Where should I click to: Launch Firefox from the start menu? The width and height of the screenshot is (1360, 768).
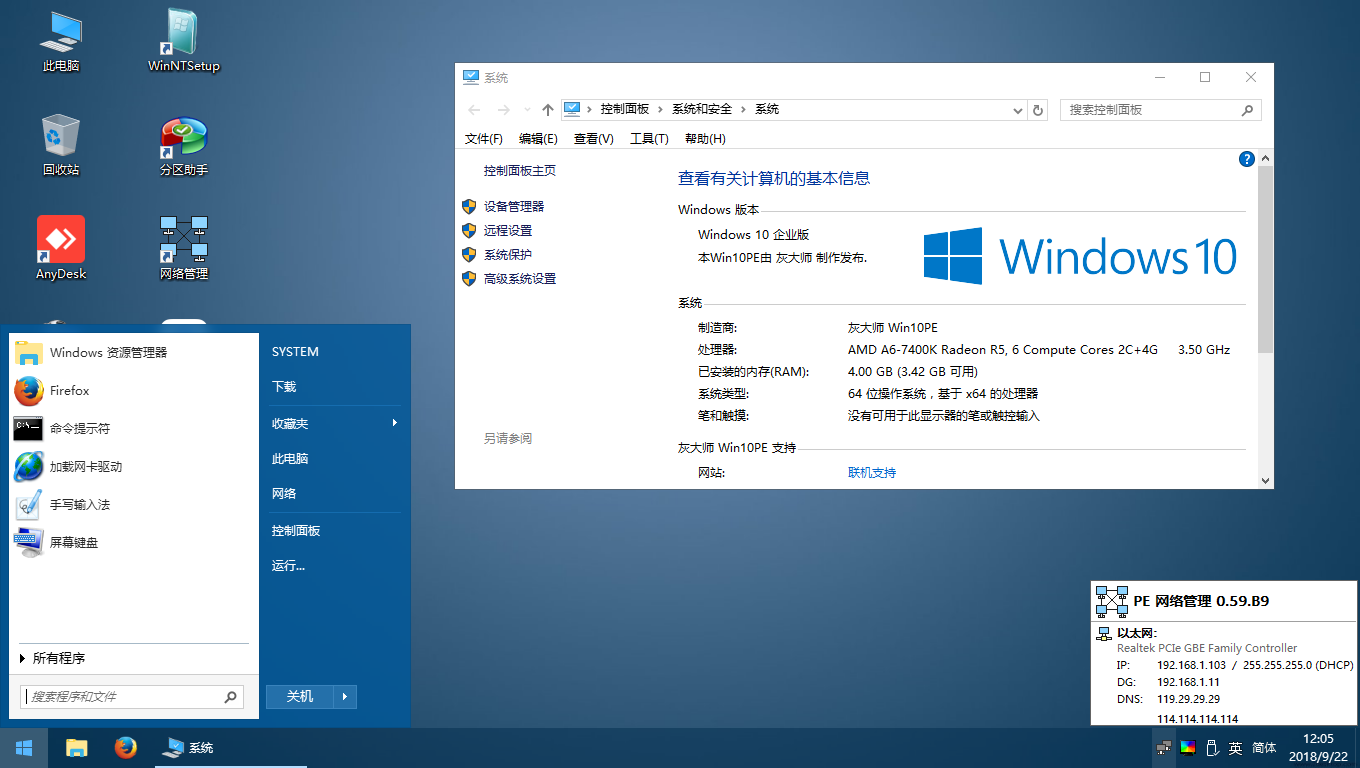coord(134,390)
